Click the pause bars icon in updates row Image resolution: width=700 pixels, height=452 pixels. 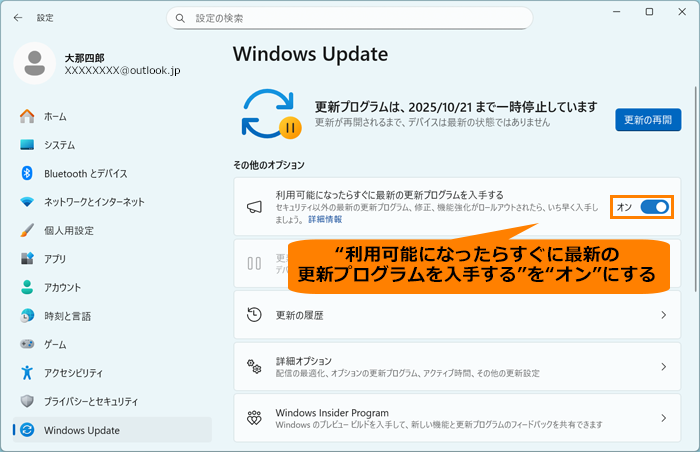[254, 264]
